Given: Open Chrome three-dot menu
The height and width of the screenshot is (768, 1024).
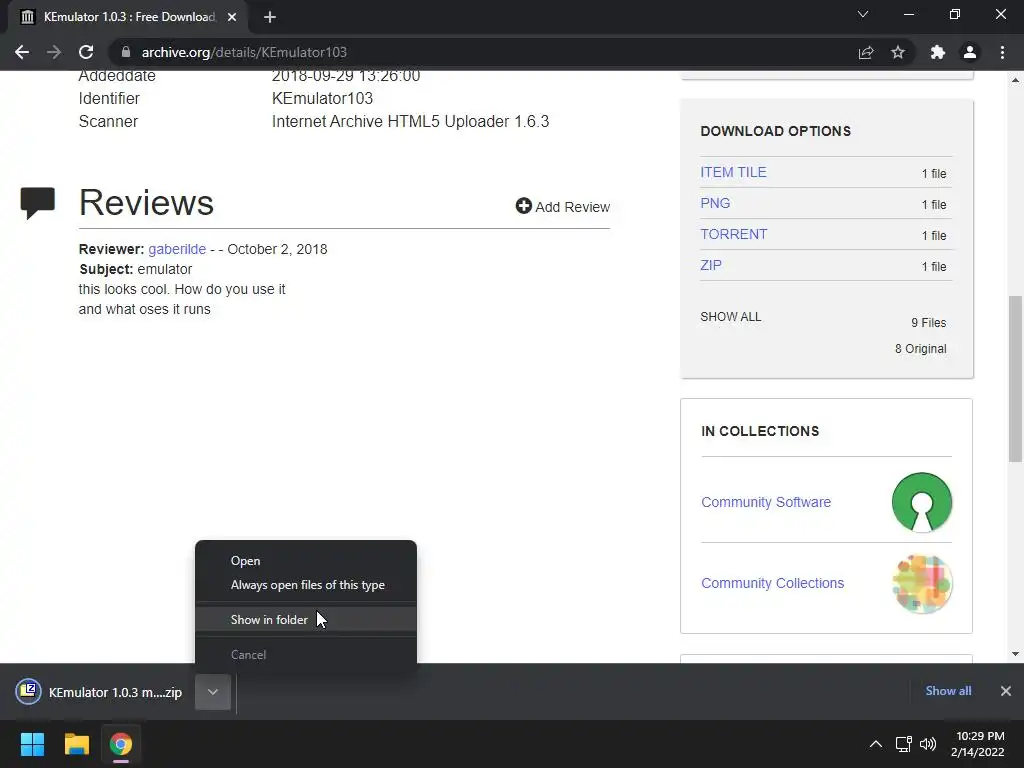Looking at the screenshot, I should [x=1002, y=52].
